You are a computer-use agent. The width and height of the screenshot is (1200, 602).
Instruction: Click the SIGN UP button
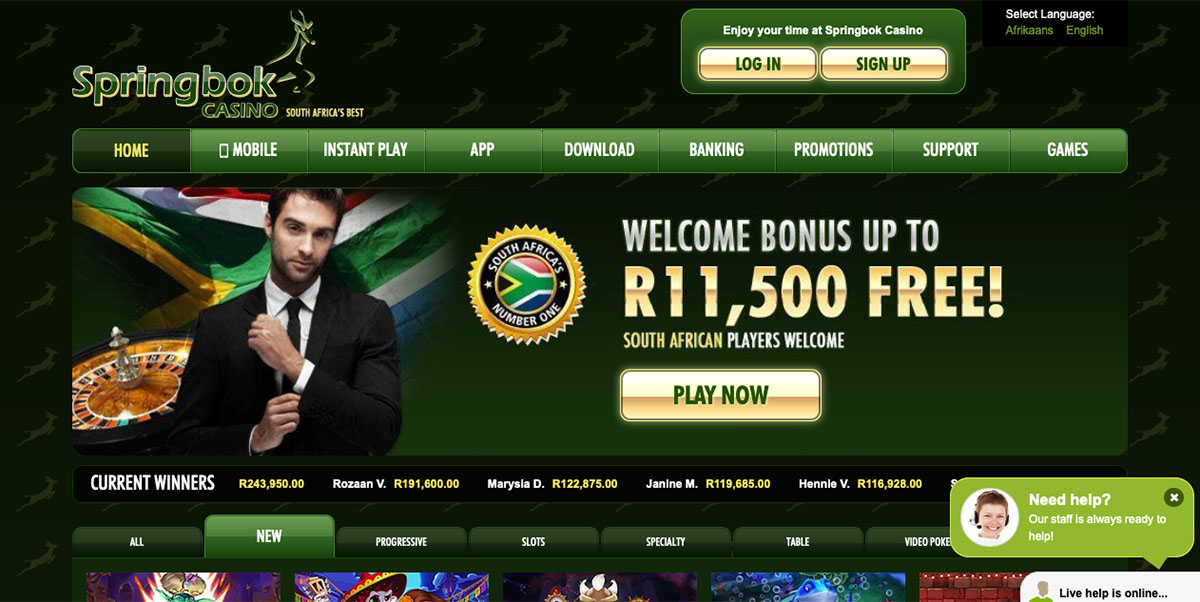[x=883, y=64]
